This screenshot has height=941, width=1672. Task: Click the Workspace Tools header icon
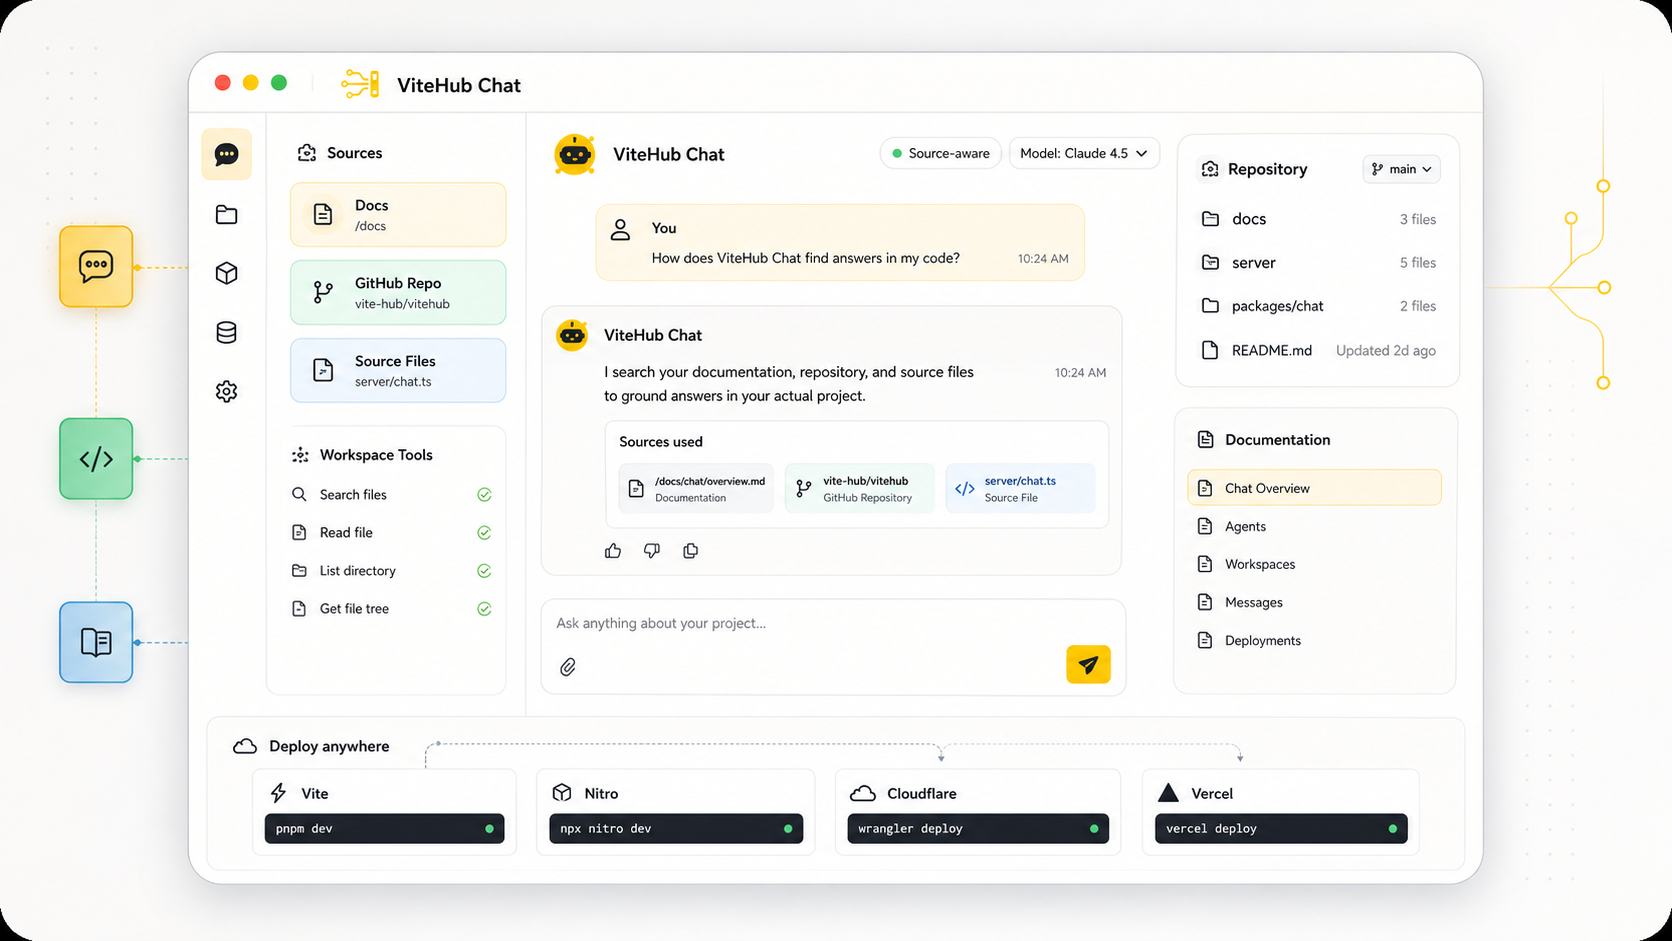(x=300, y=455)
